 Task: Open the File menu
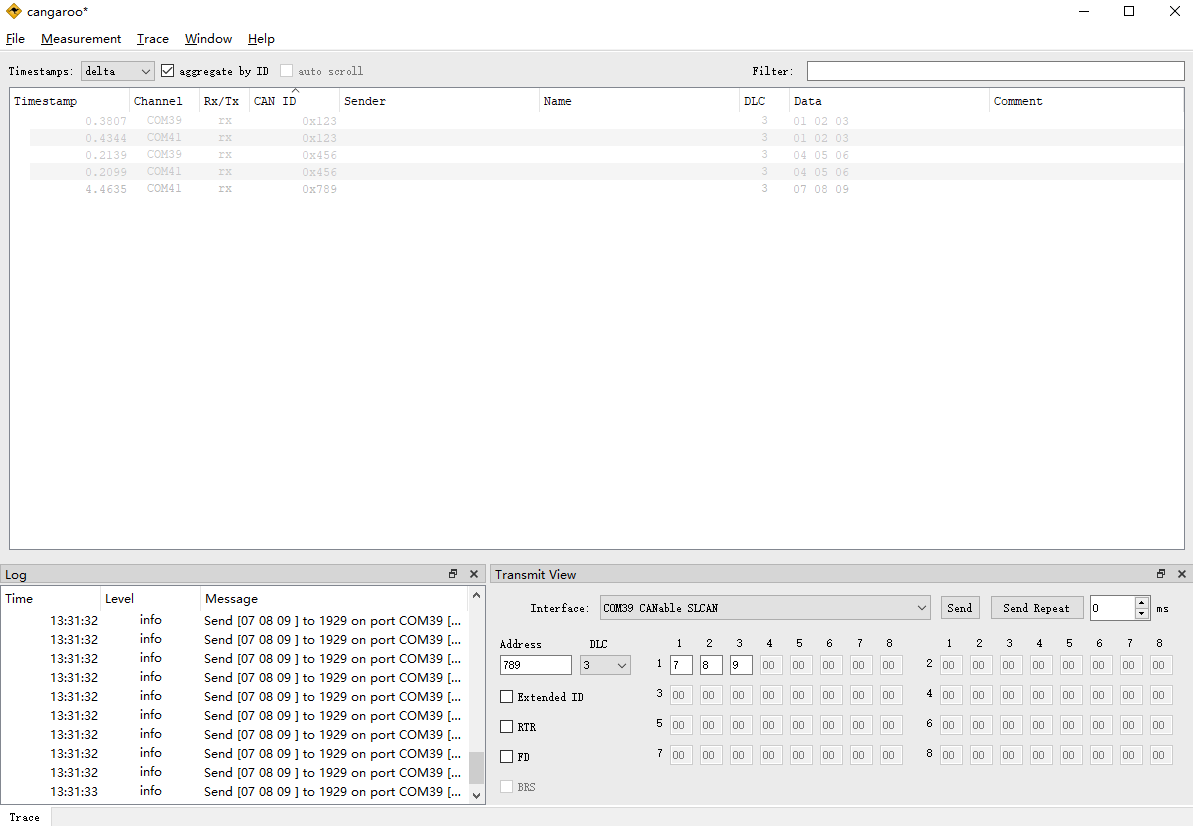[x=15, y=39]
